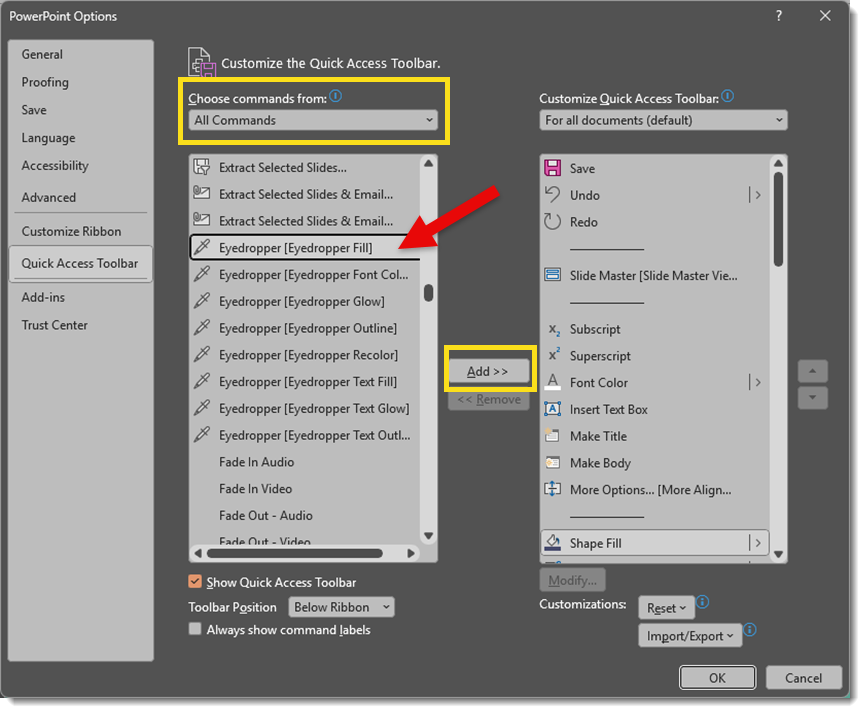Open the Proofing options category
Image resolution: width=865 pixels, height=713 pixels.
pos(81,82)
